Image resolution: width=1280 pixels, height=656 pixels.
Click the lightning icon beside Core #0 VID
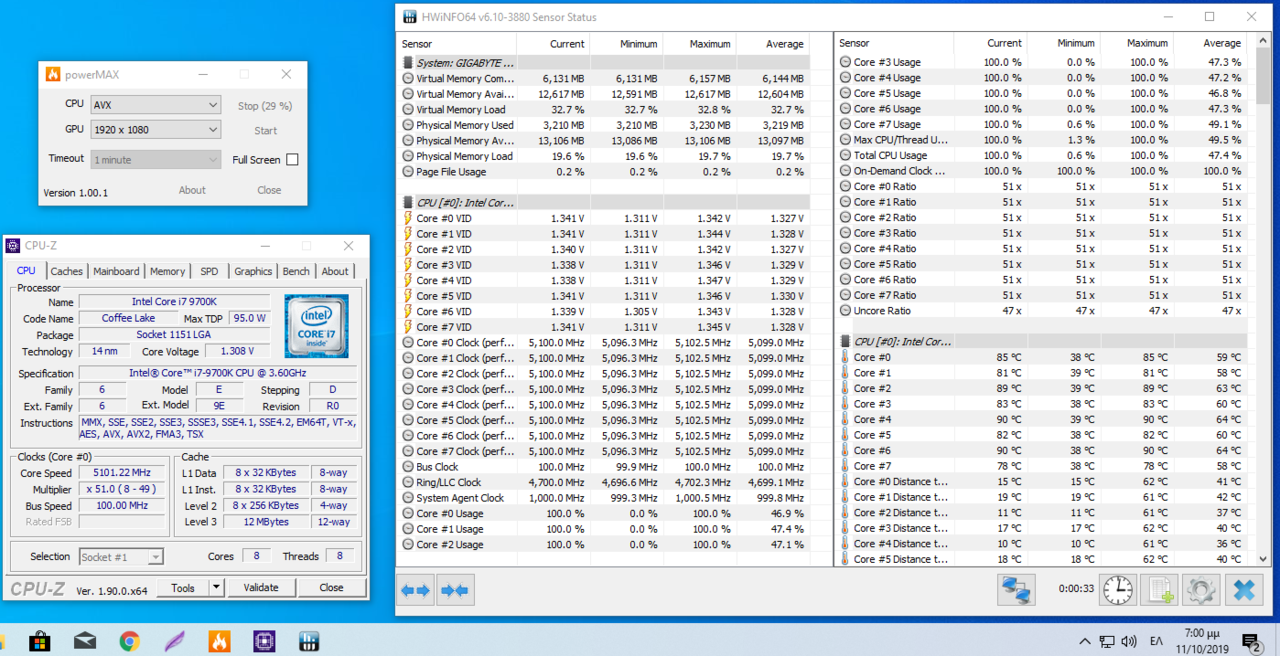tap(407, 218)
